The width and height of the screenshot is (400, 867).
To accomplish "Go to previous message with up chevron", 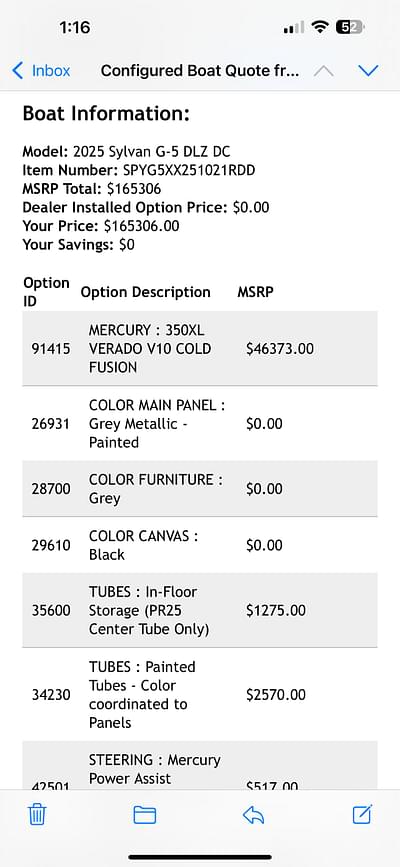I will tap(324, 71).
